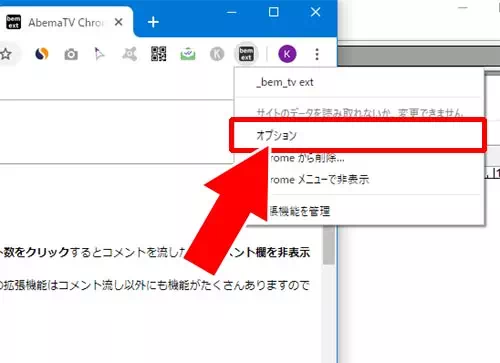Open the Similarweb extension icon
The height and width of the screenshot is (363, 500).
(x=42, y=54)
